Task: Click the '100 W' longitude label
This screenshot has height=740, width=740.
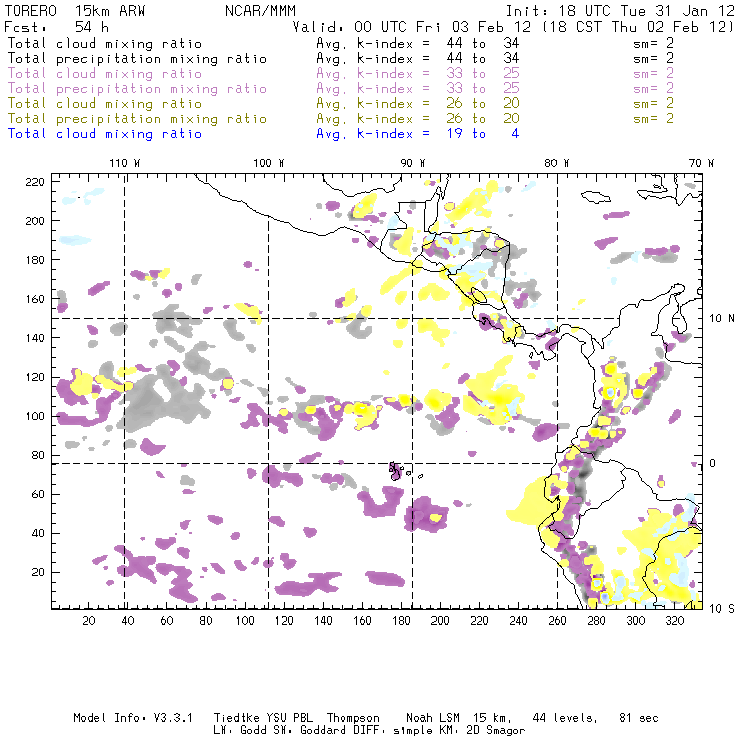Action: pos(269,163)
